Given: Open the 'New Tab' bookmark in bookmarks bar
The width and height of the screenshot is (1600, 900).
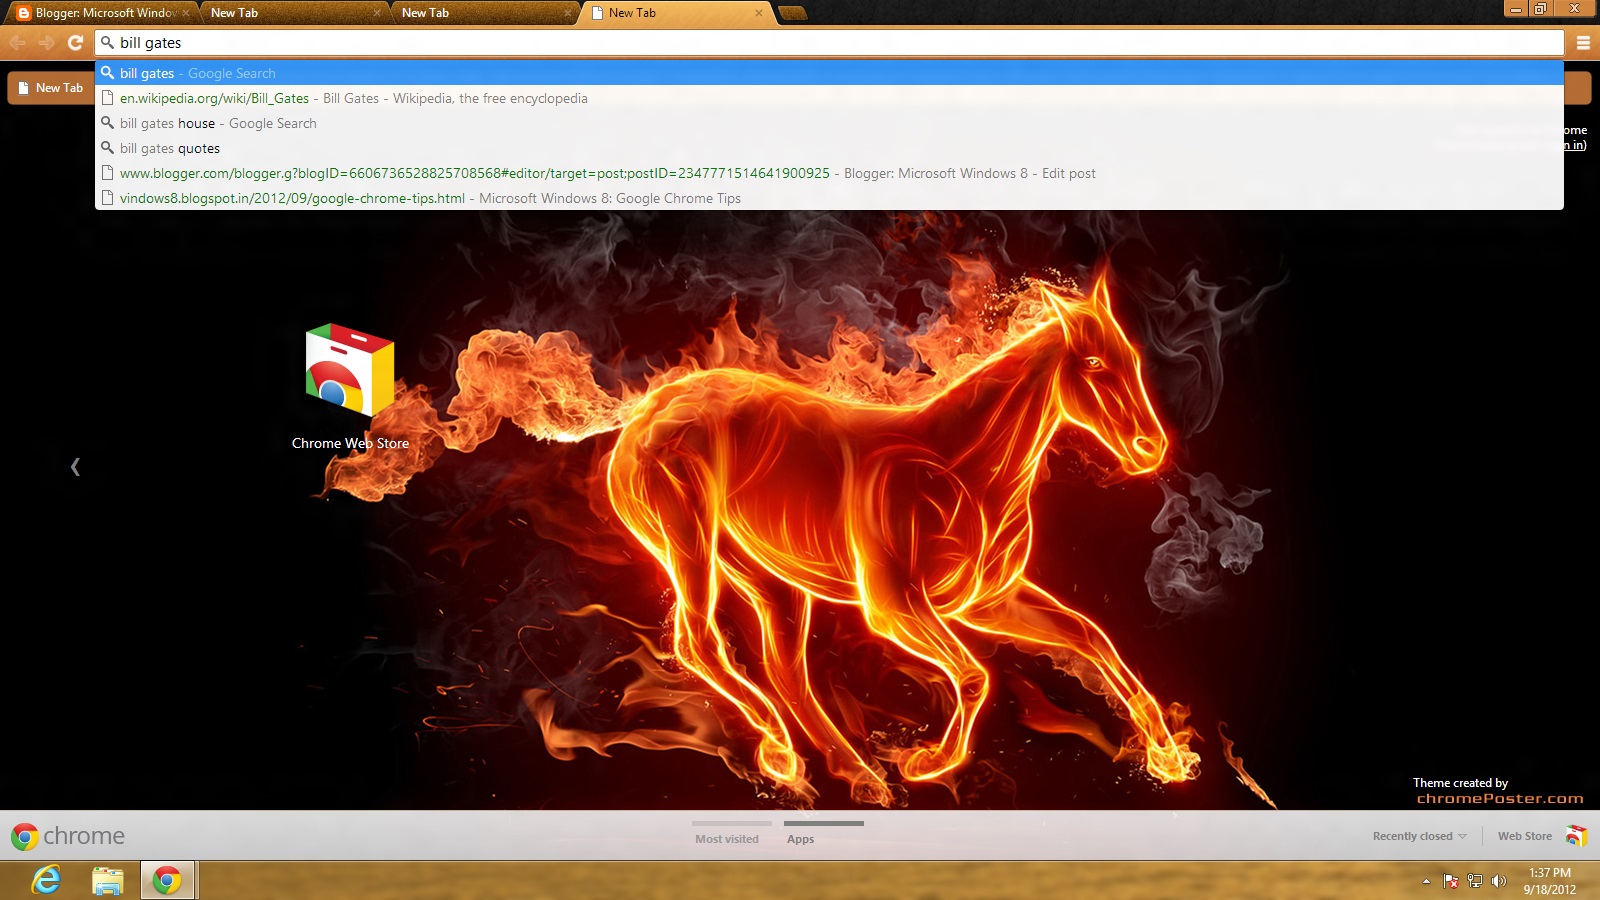Looking at the screenshot, I should coord(50,88).
